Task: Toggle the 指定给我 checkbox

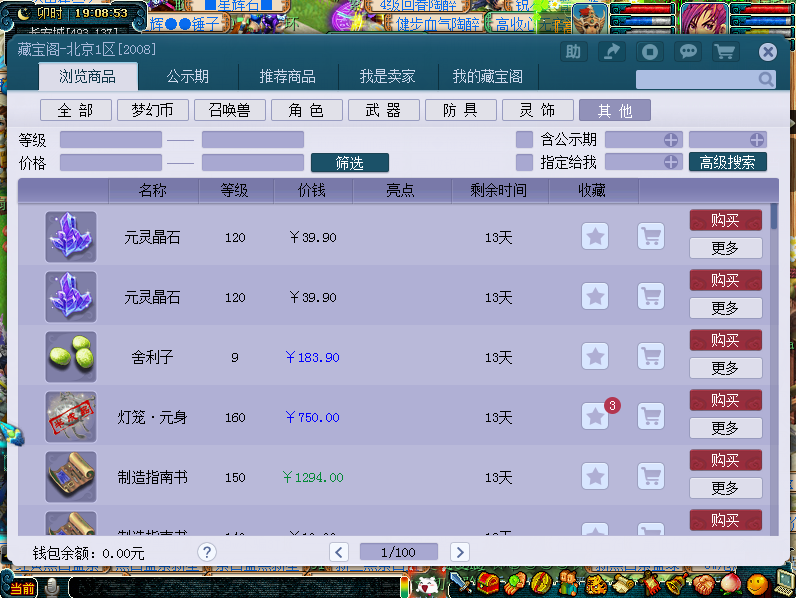Action: click(524, 162)
